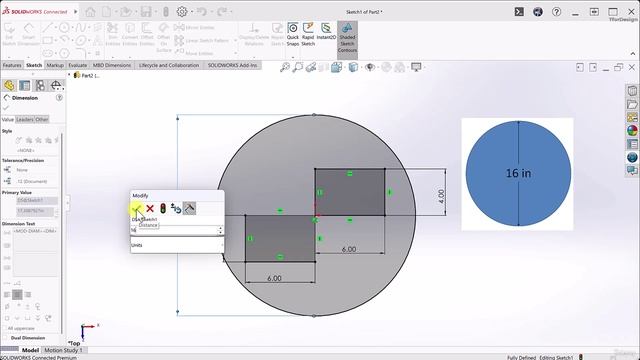The image size is (640, 360).
Task: Open View Settings monitor icon
Action: tap(416, 67)
